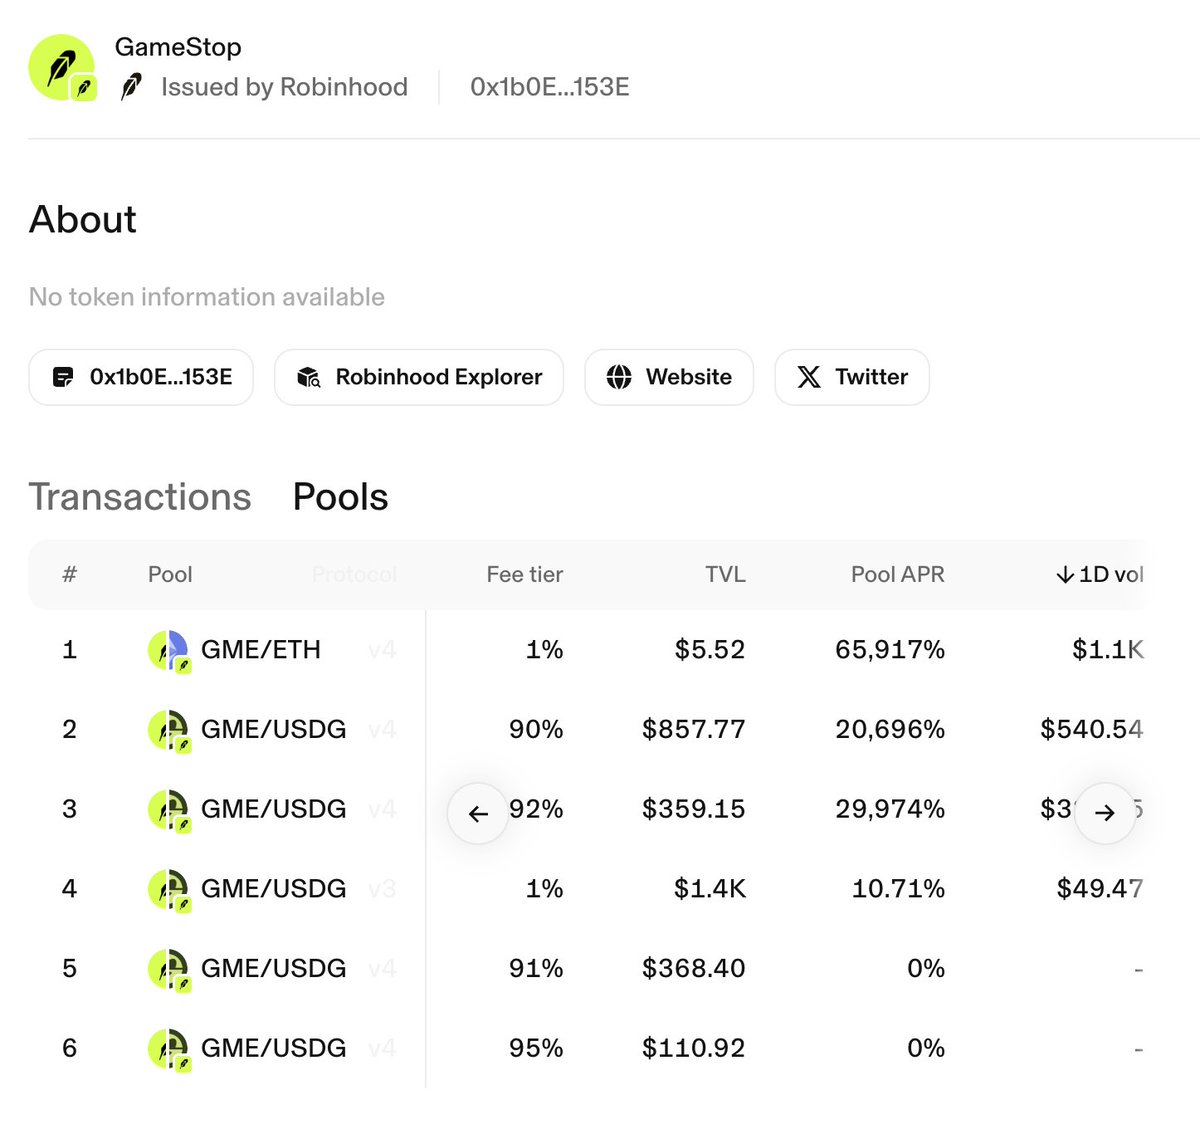Click the Pool column header
This screenshot has width=1200, height=1129.
tap(170, 574)
